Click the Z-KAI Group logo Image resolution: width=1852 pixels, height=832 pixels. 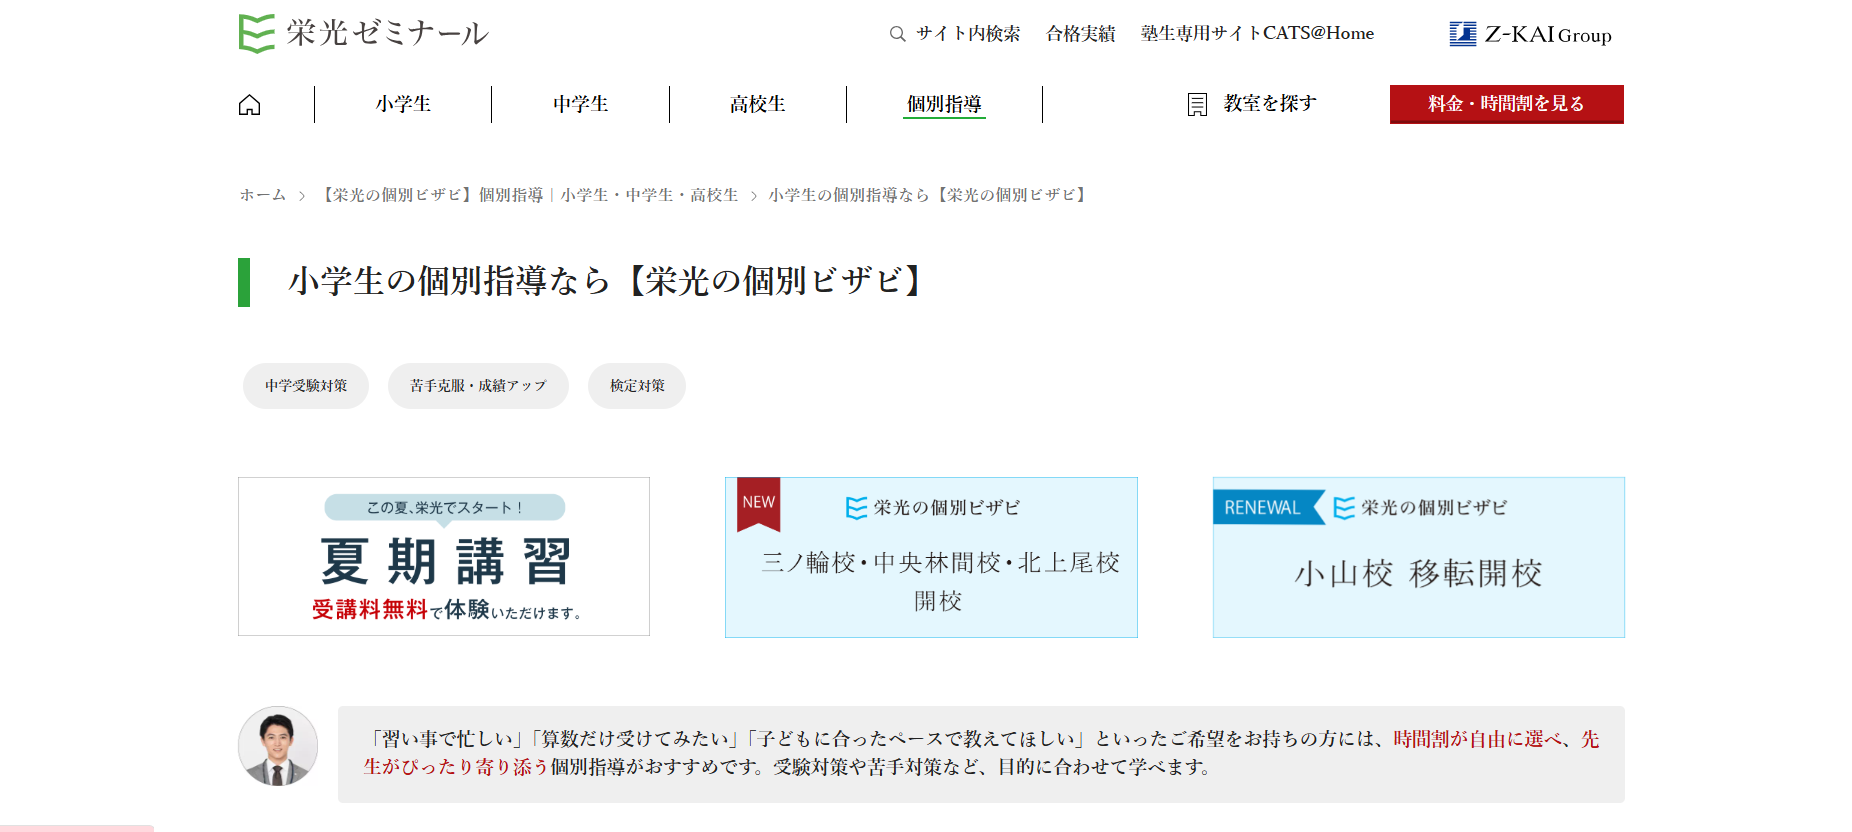point(1530,34)
